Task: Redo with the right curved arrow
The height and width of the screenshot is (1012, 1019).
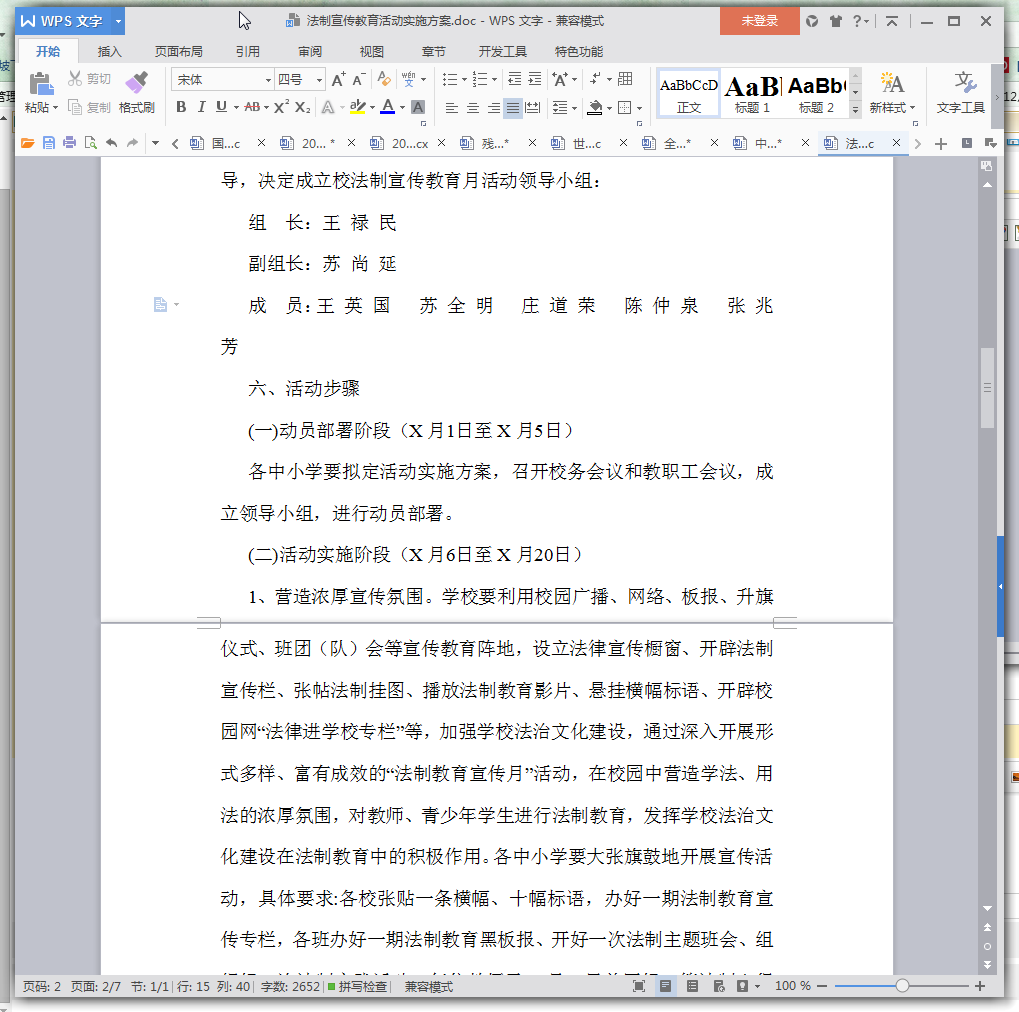Action: point(132,143)
